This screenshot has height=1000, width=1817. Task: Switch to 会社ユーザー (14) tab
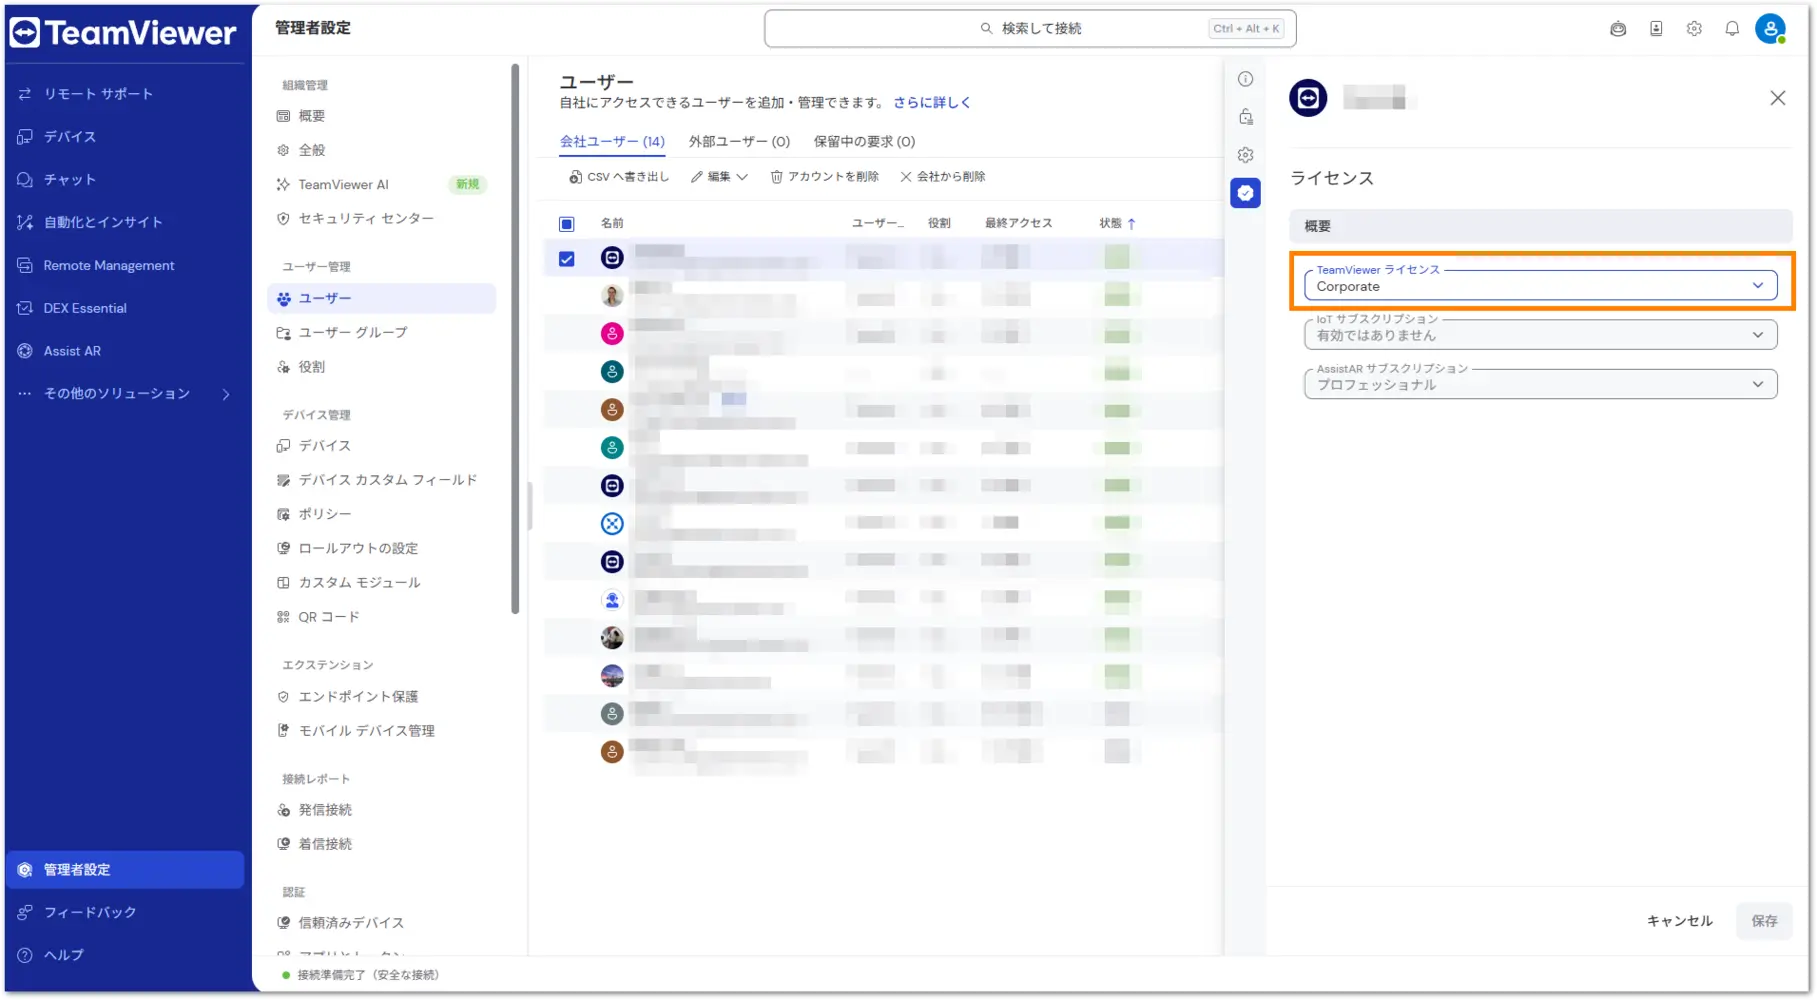612,142
